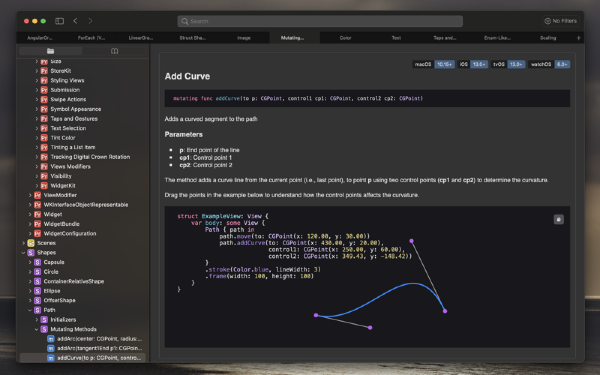
Task: Toggle the sidebar with the toolbar icon
Action: point(59,21)
